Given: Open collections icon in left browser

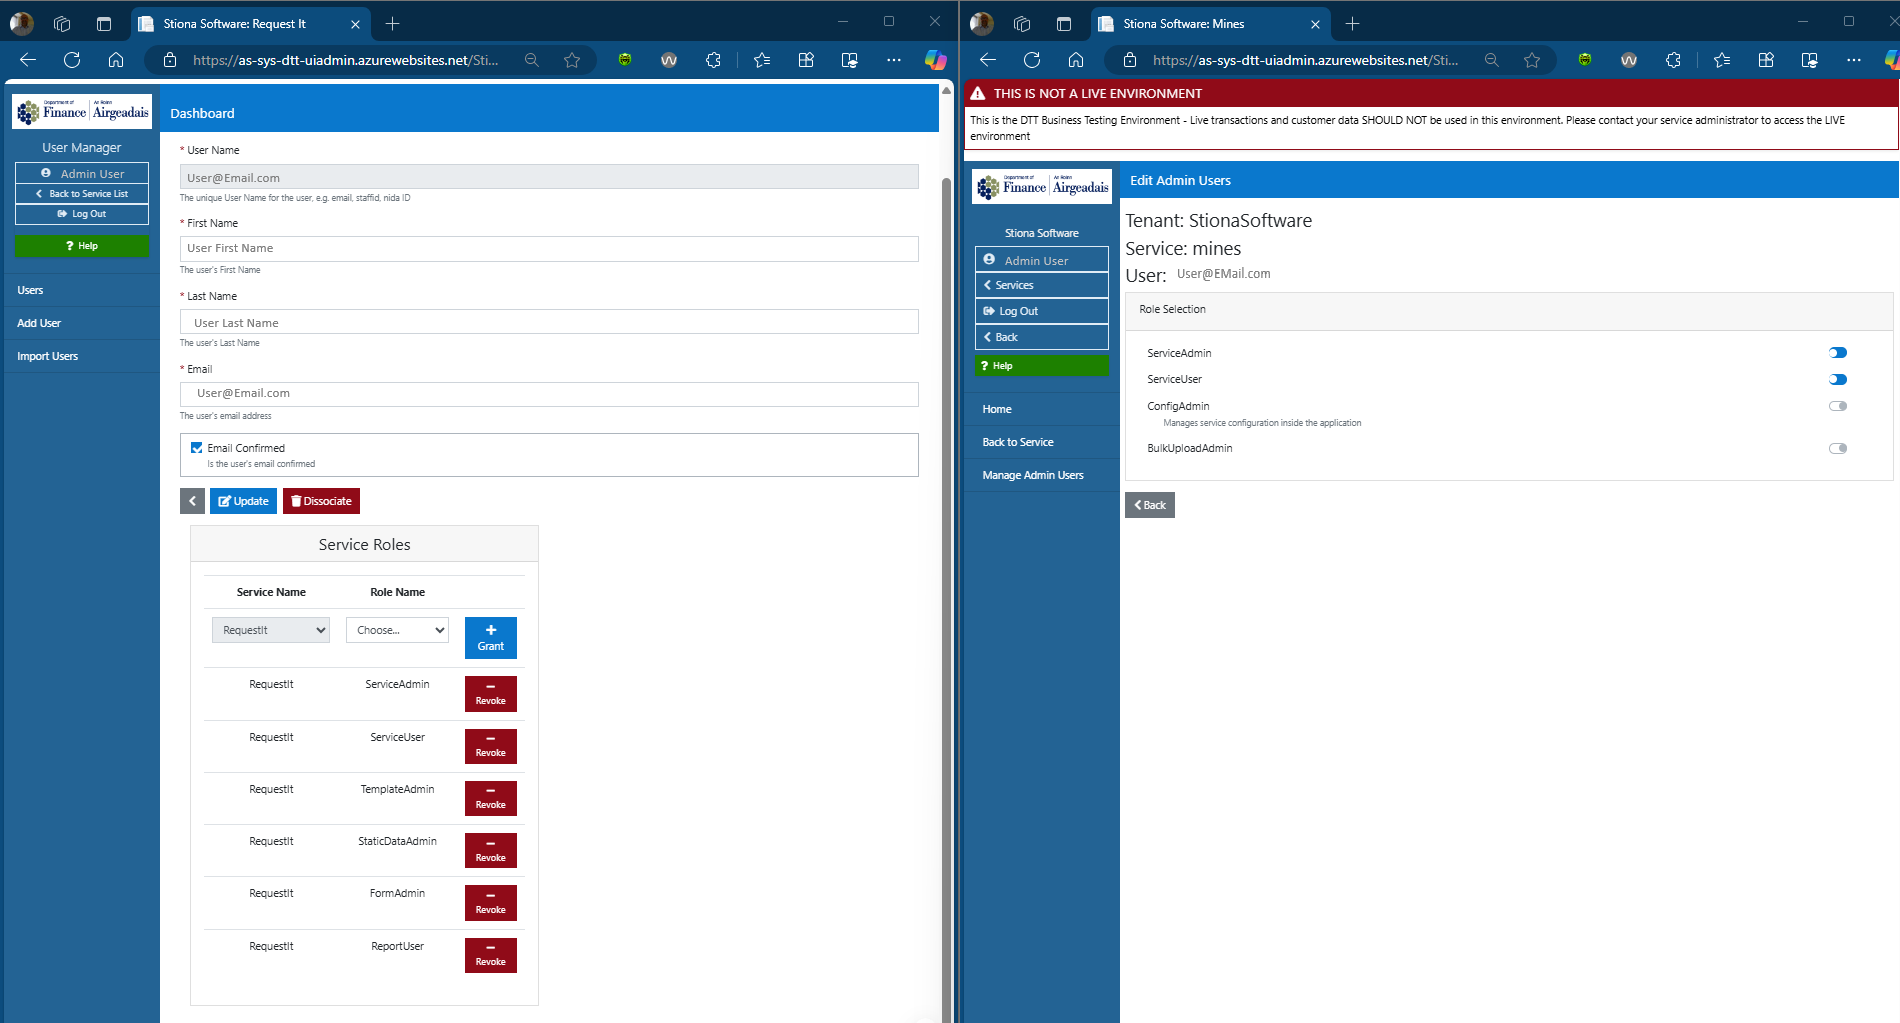Looking at the screenshot, I should (x=806, y=60).
